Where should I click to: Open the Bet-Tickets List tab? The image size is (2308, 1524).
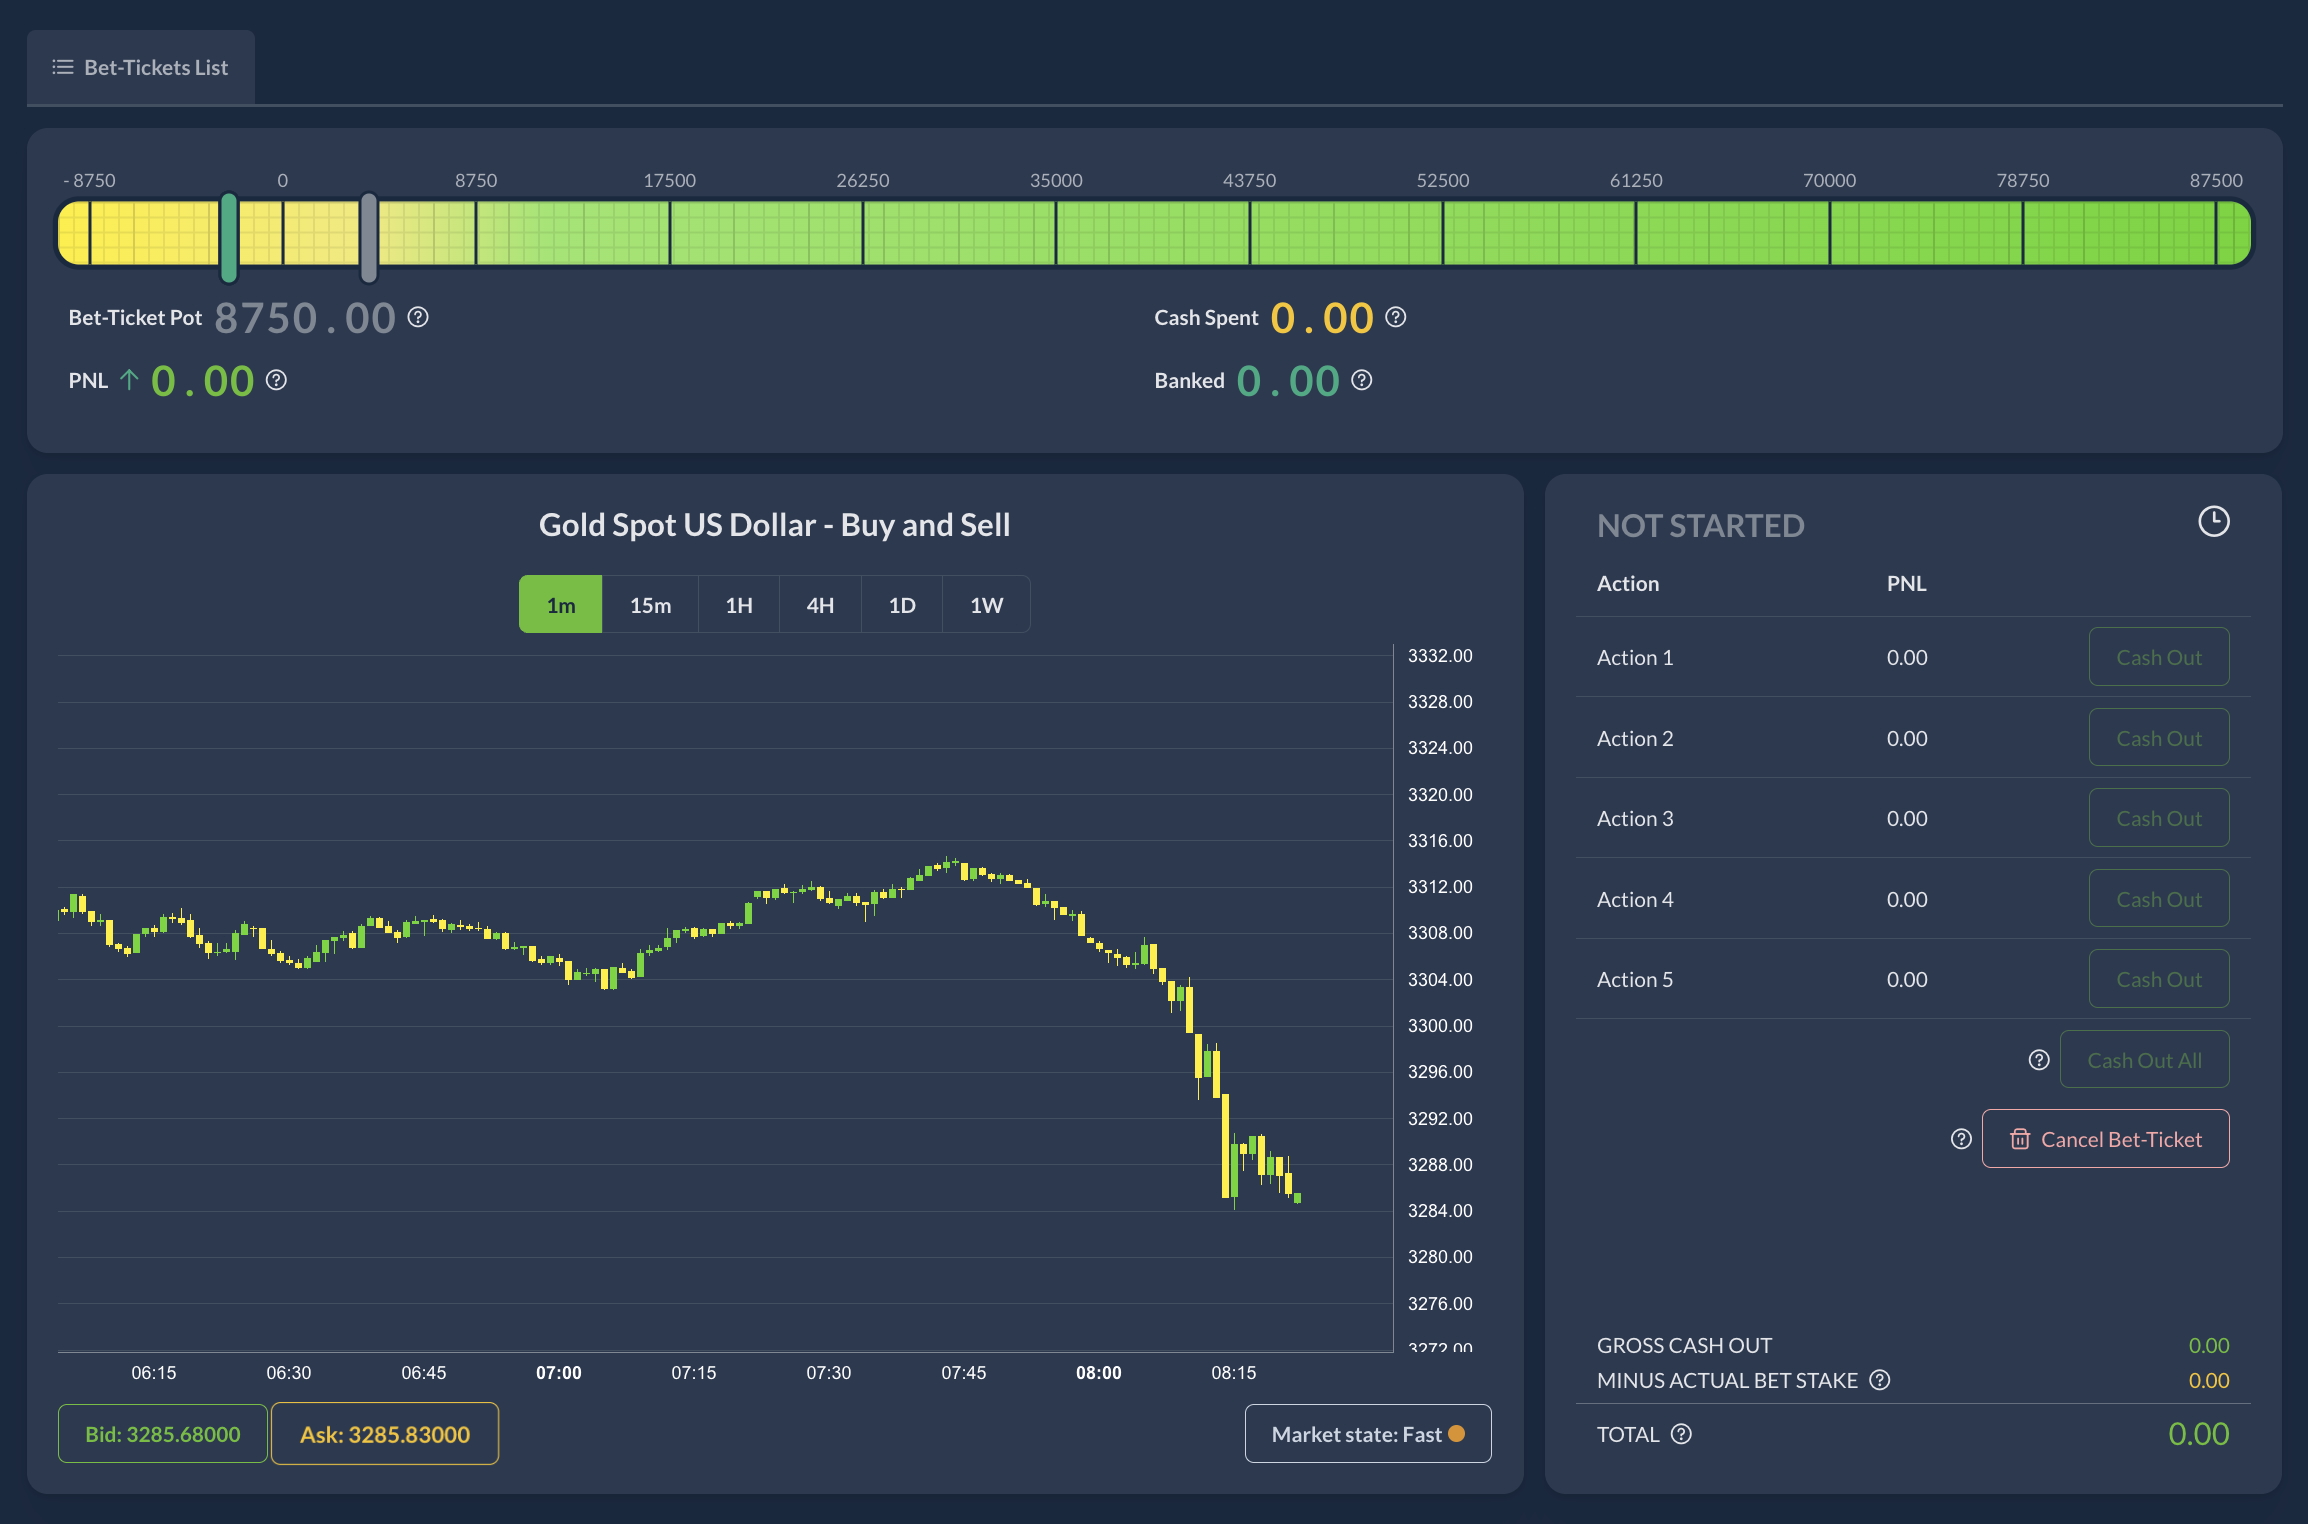pyautogui.click(x=141, y=67)
